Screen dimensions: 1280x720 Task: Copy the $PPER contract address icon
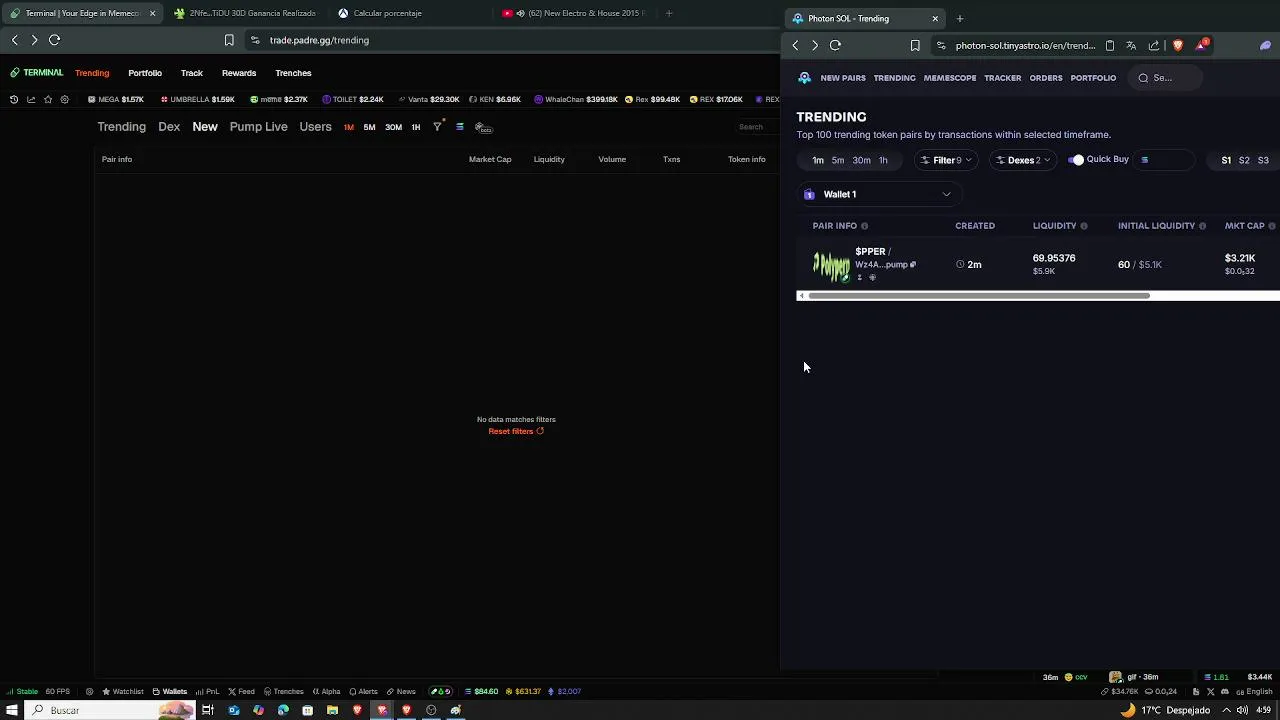tap(912, 265)
